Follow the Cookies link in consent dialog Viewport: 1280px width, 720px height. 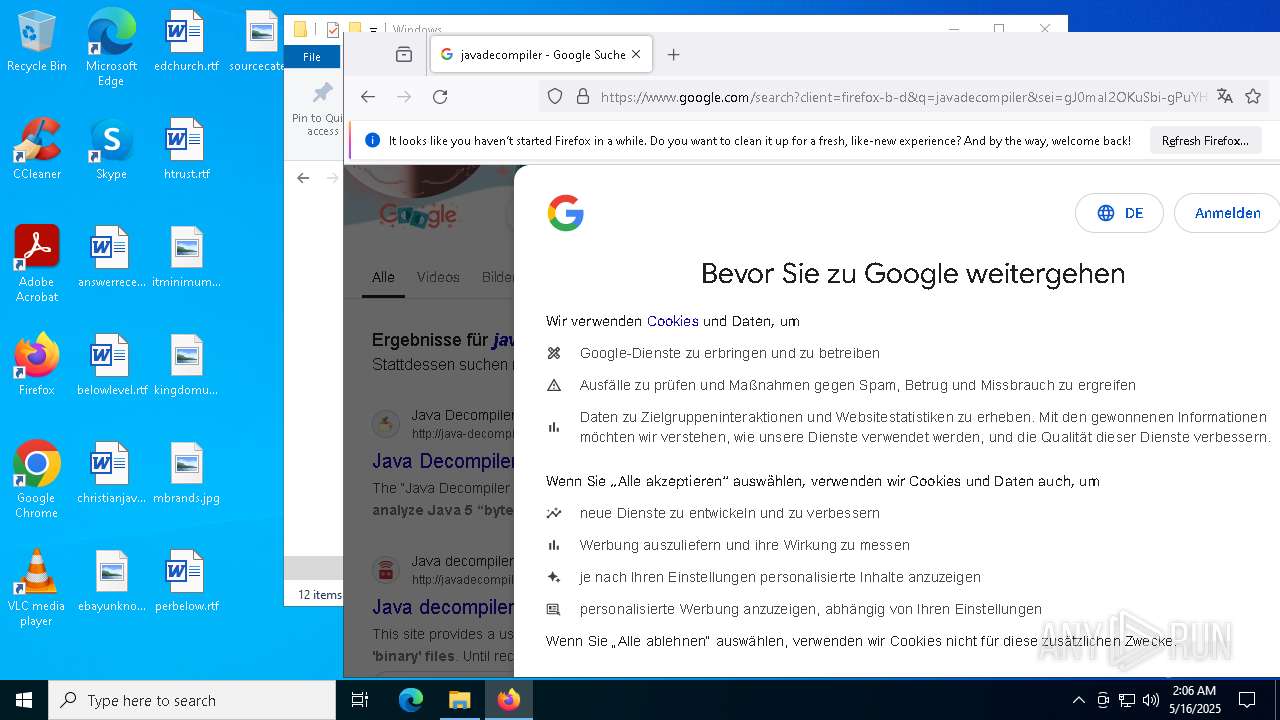pyautogui.click(x=672, y=321)
